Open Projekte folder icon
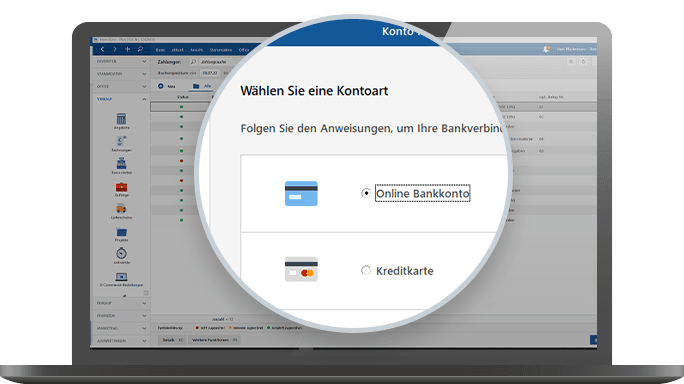684x384 pixels. [121, 232]
